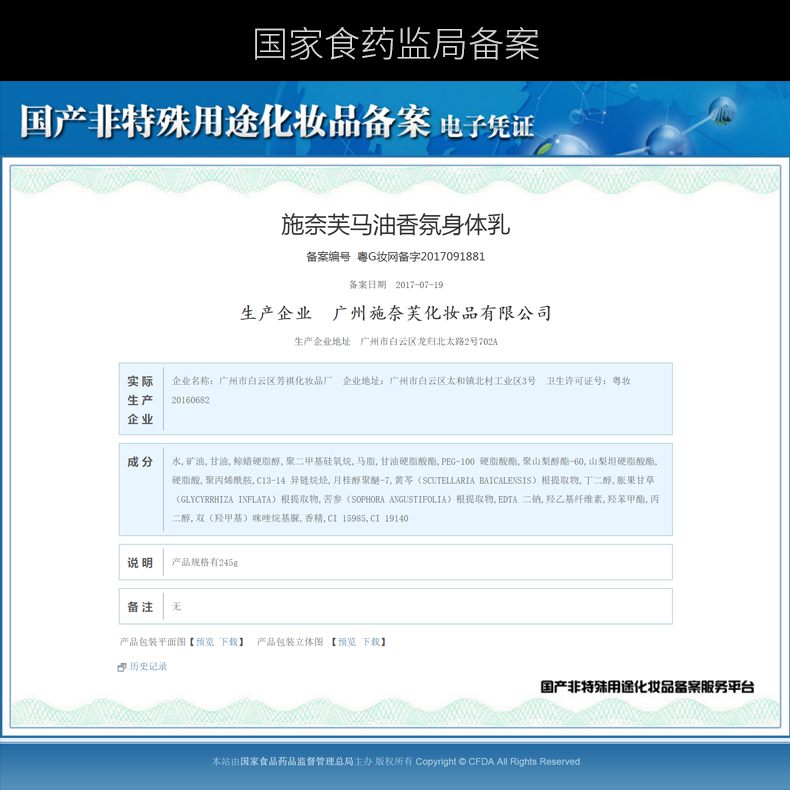Click 预览 for 产品包装平面图
The height and width of the screenshot is (790, 790).
coord(205,641)
